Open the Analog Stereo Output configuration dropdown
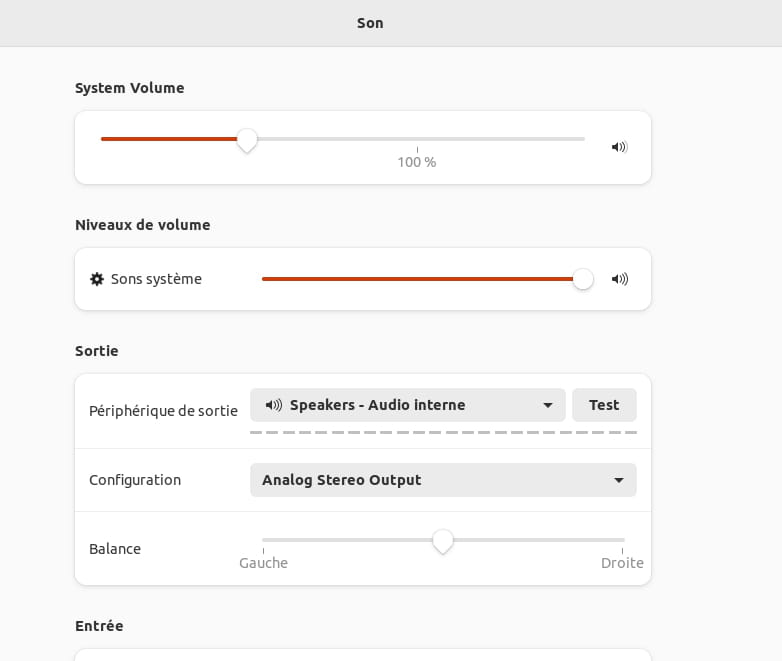Image resolution: width=782 pixels, height=661 pixels. click(443, 480)
